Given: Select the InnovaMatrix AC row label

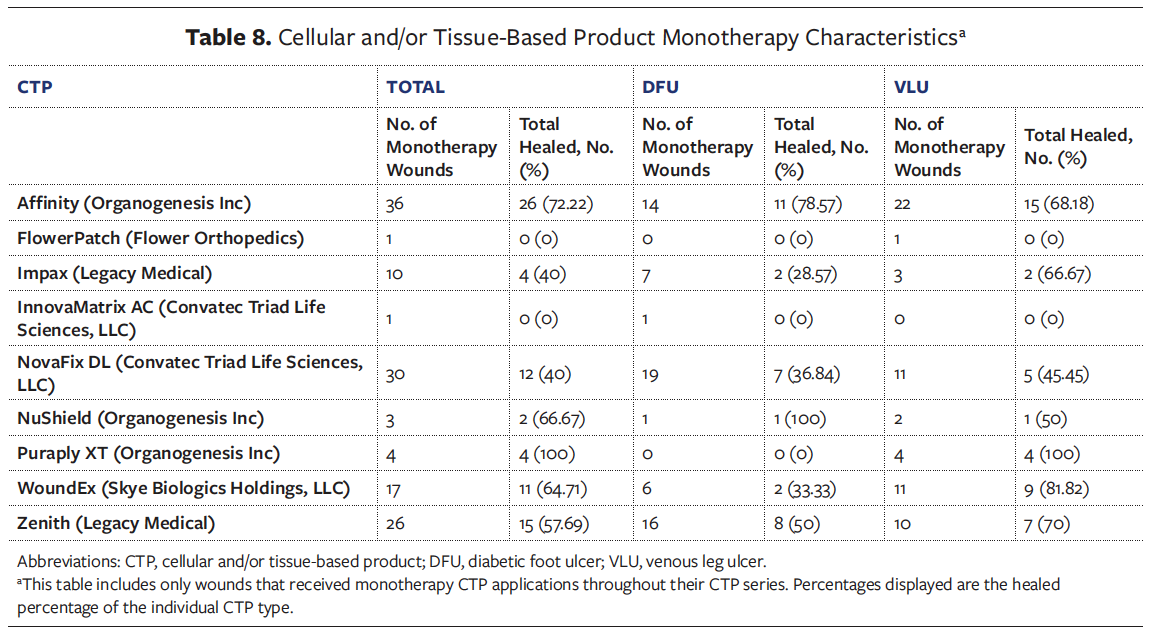Looking at the screenshot, I should pos(171,318).
